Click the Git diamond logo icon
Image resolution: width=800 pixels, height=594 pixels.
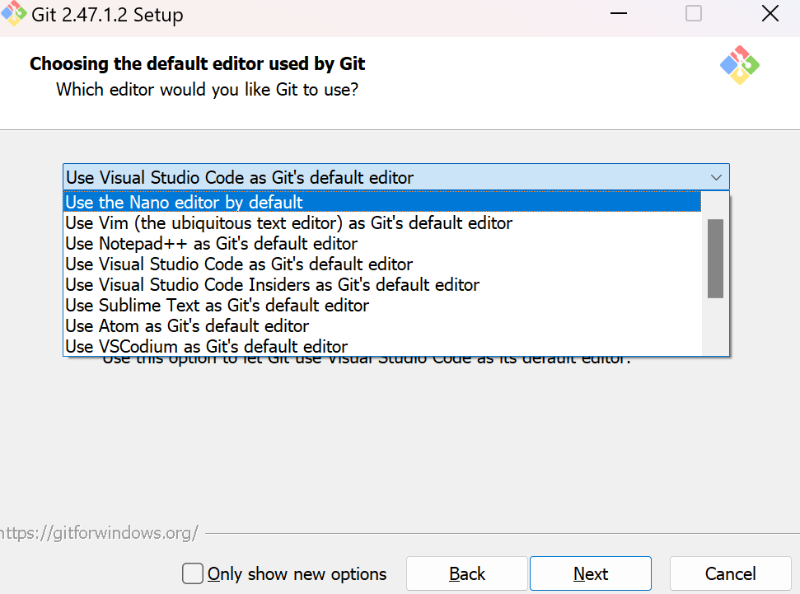[x=739, y=63]
